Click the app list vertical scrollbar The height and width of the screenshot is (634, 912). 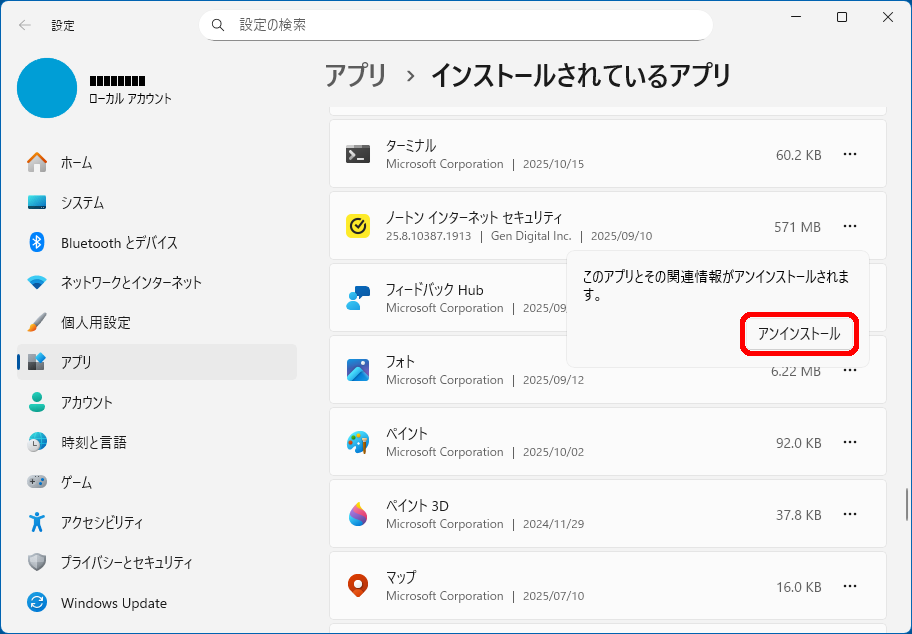pos(906,503)
